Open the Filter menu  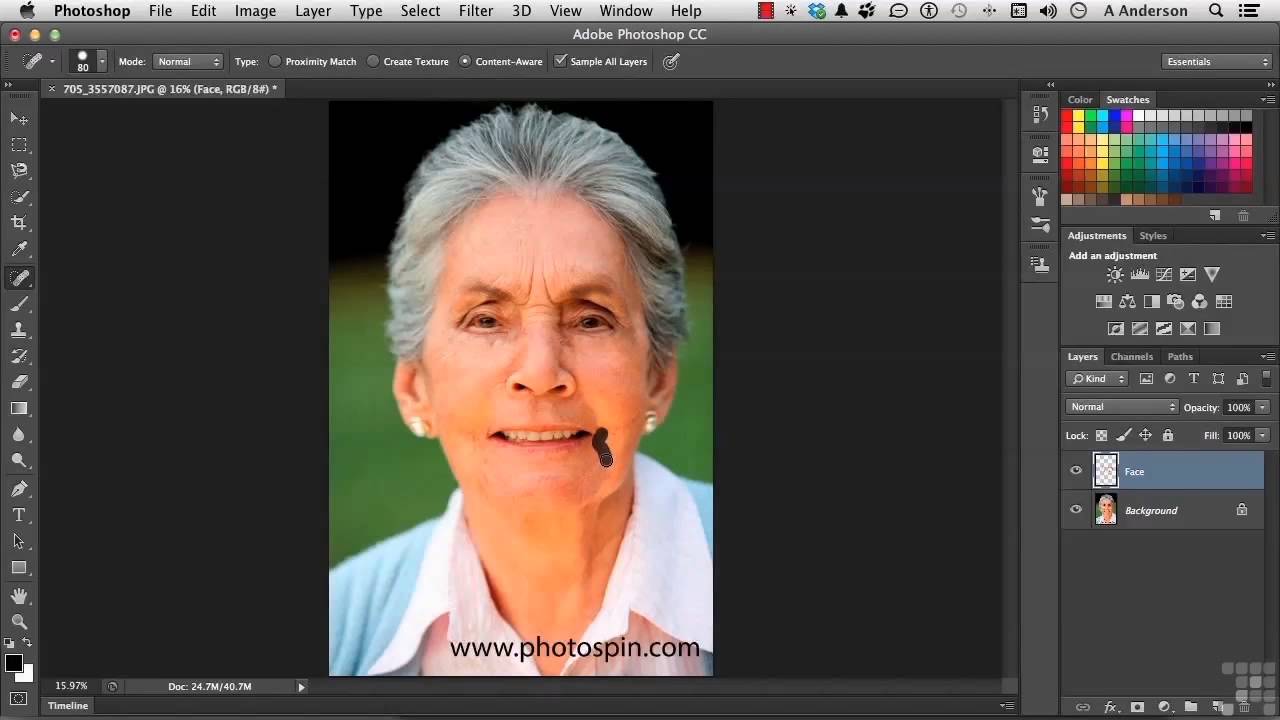point(476,11)
